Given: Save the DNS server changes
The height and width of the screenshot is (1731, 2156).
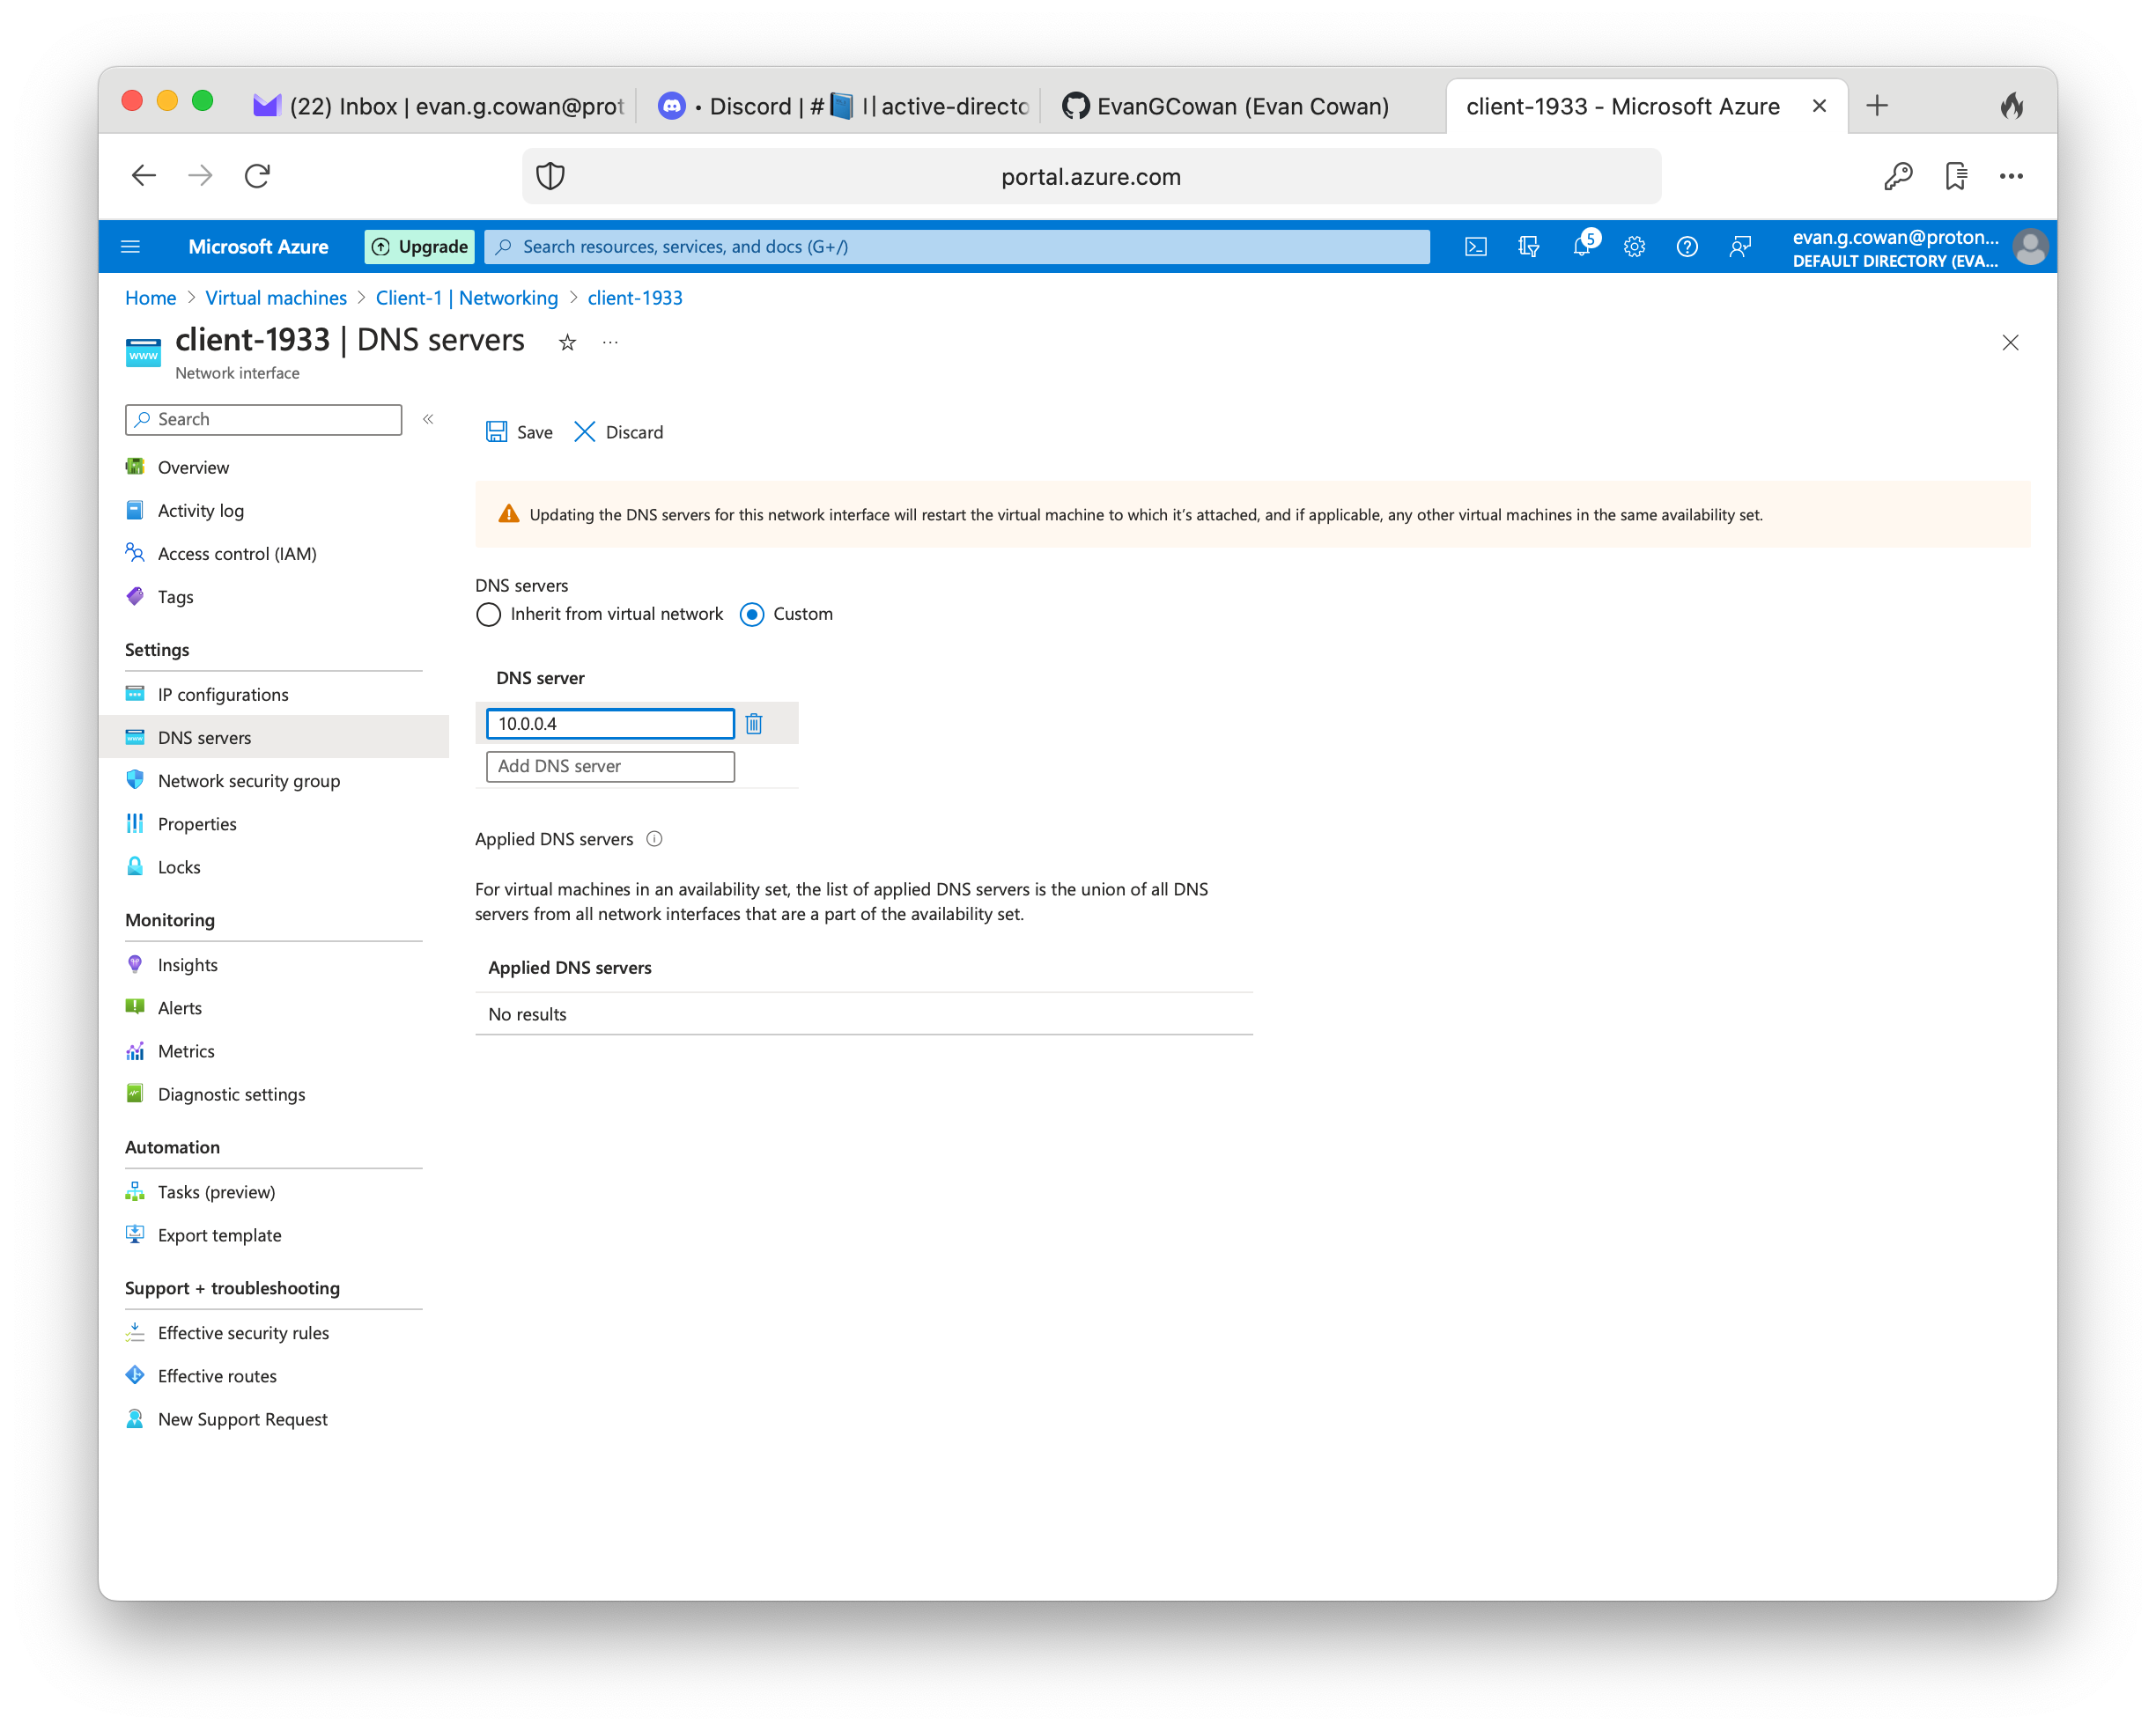Looking at the screenshot, I should click(x=518, y=431).
